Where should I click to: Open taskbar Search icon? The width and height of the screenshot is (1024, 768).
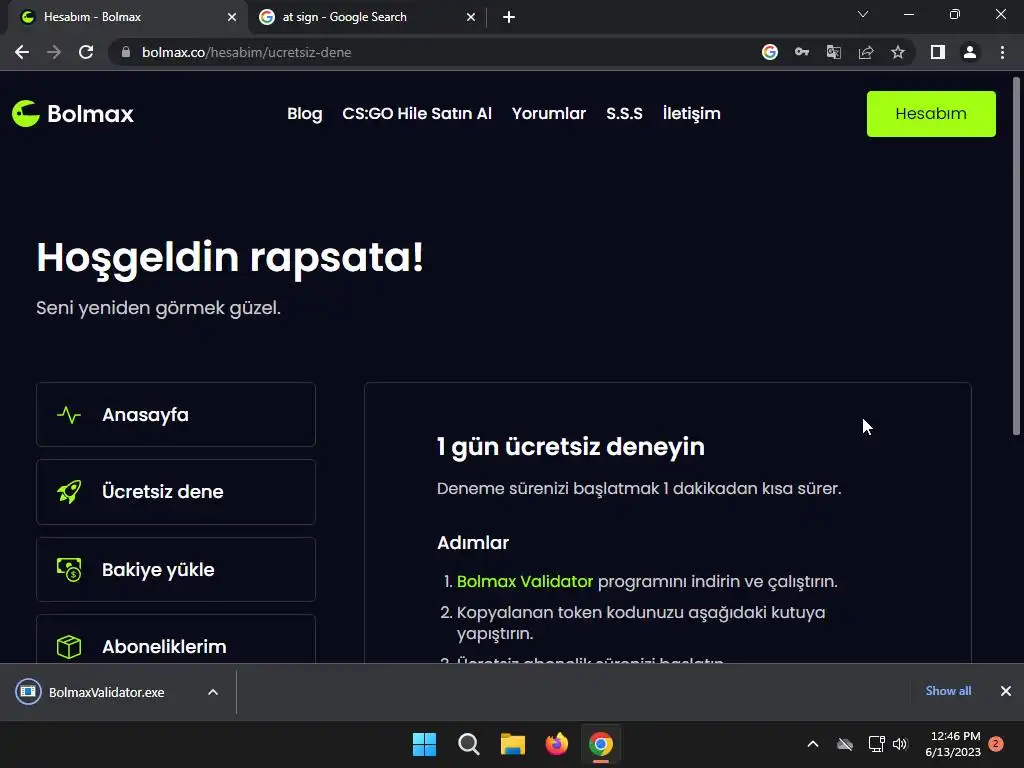tap(468, 744)
